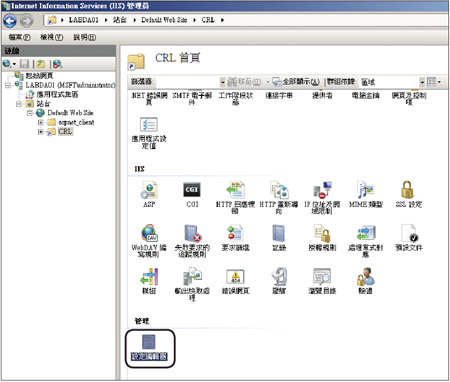Open the MIME types icon
450x382 pixels.
[x=365, y=190]
